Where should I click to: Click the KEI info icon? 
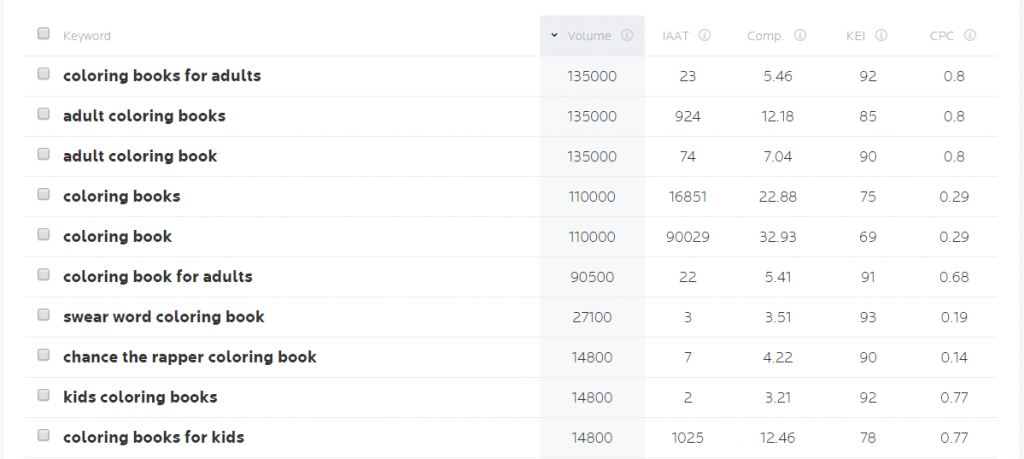point(882,35)
